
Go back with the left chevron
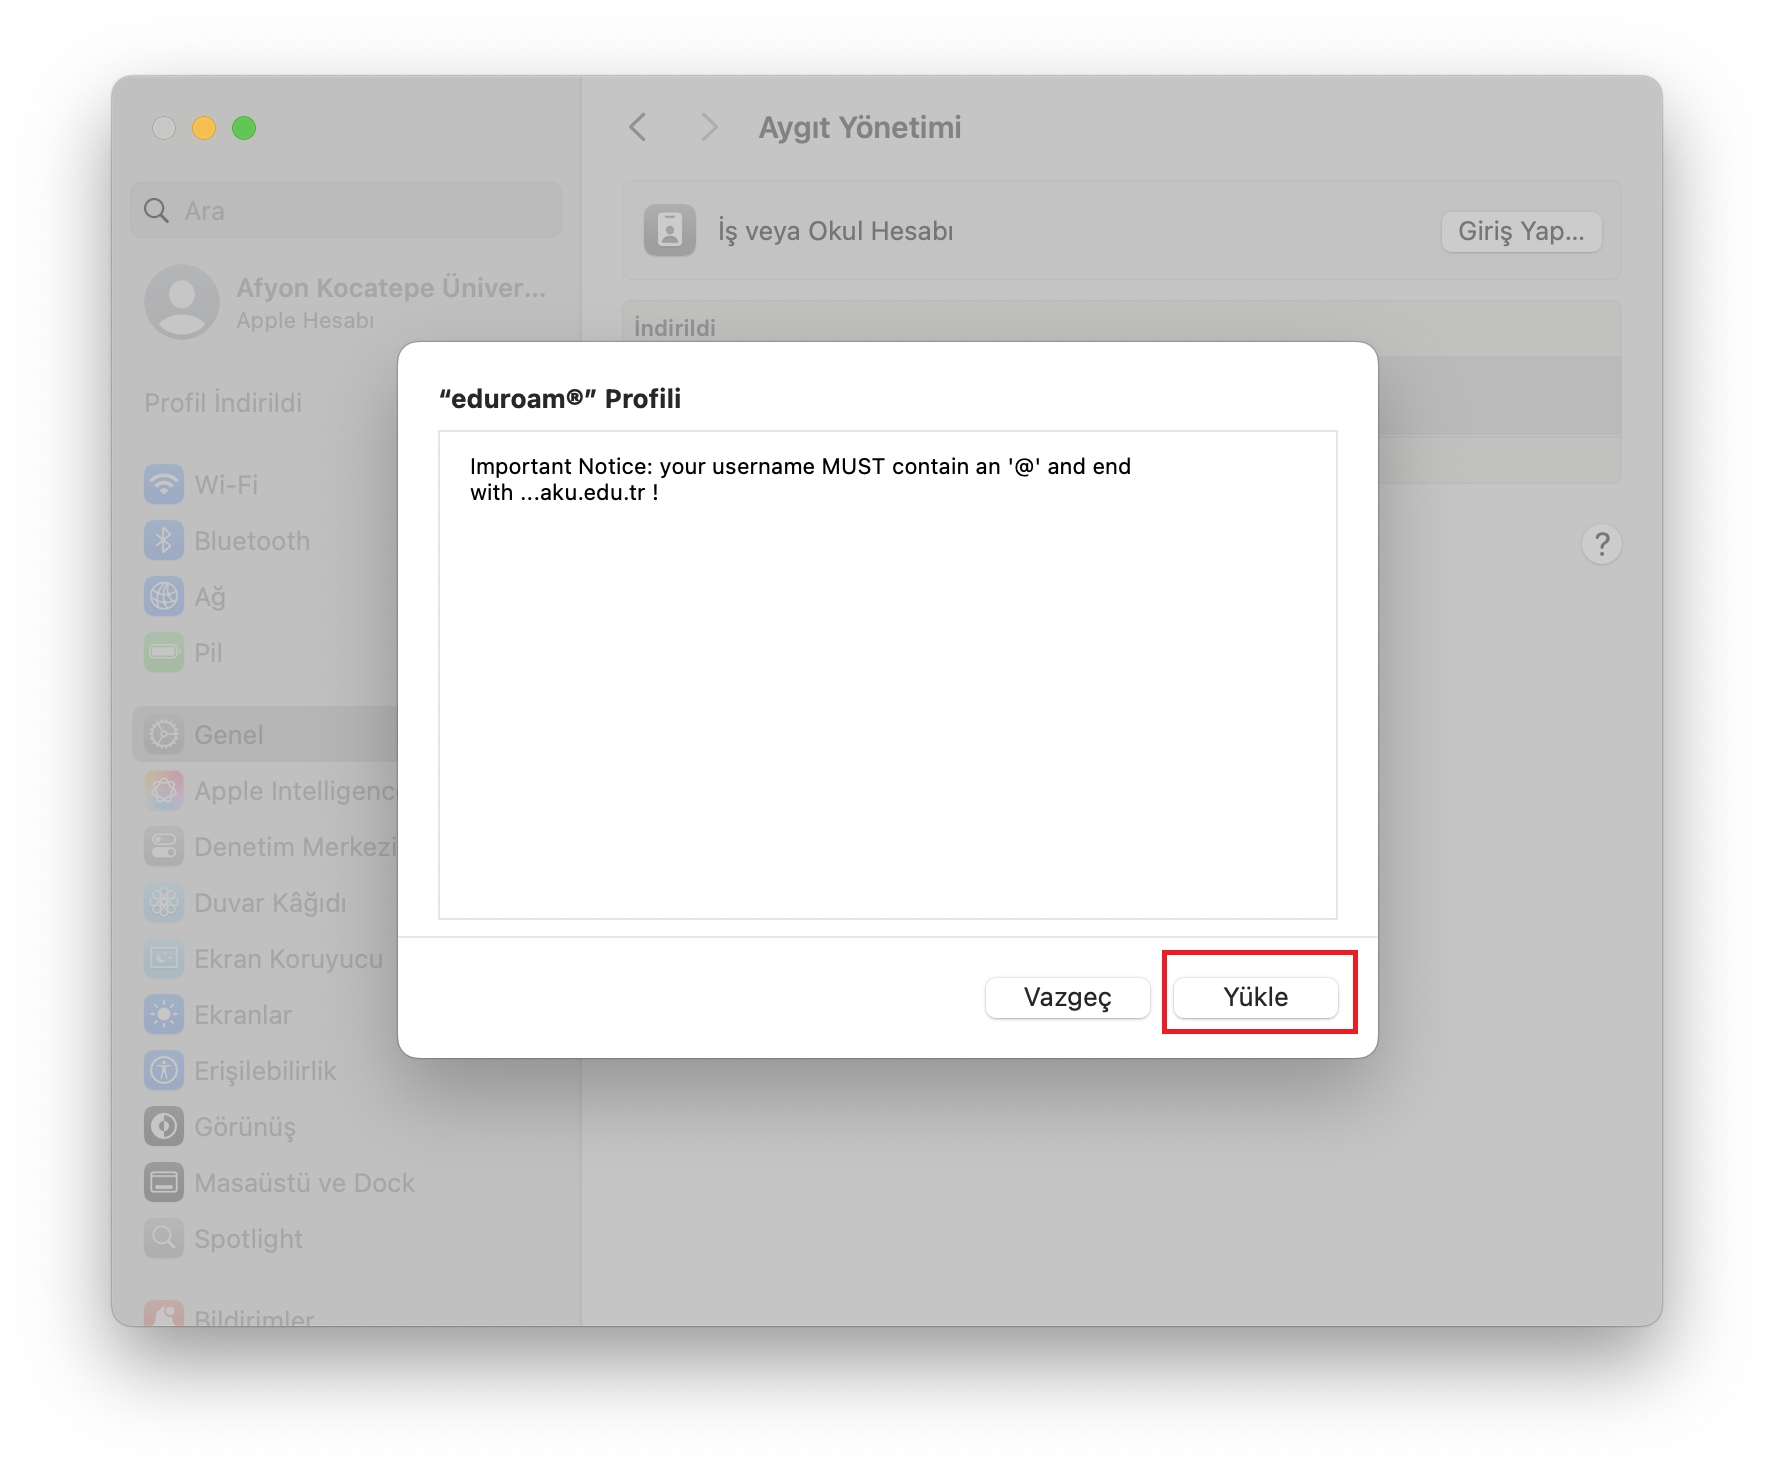638,127
